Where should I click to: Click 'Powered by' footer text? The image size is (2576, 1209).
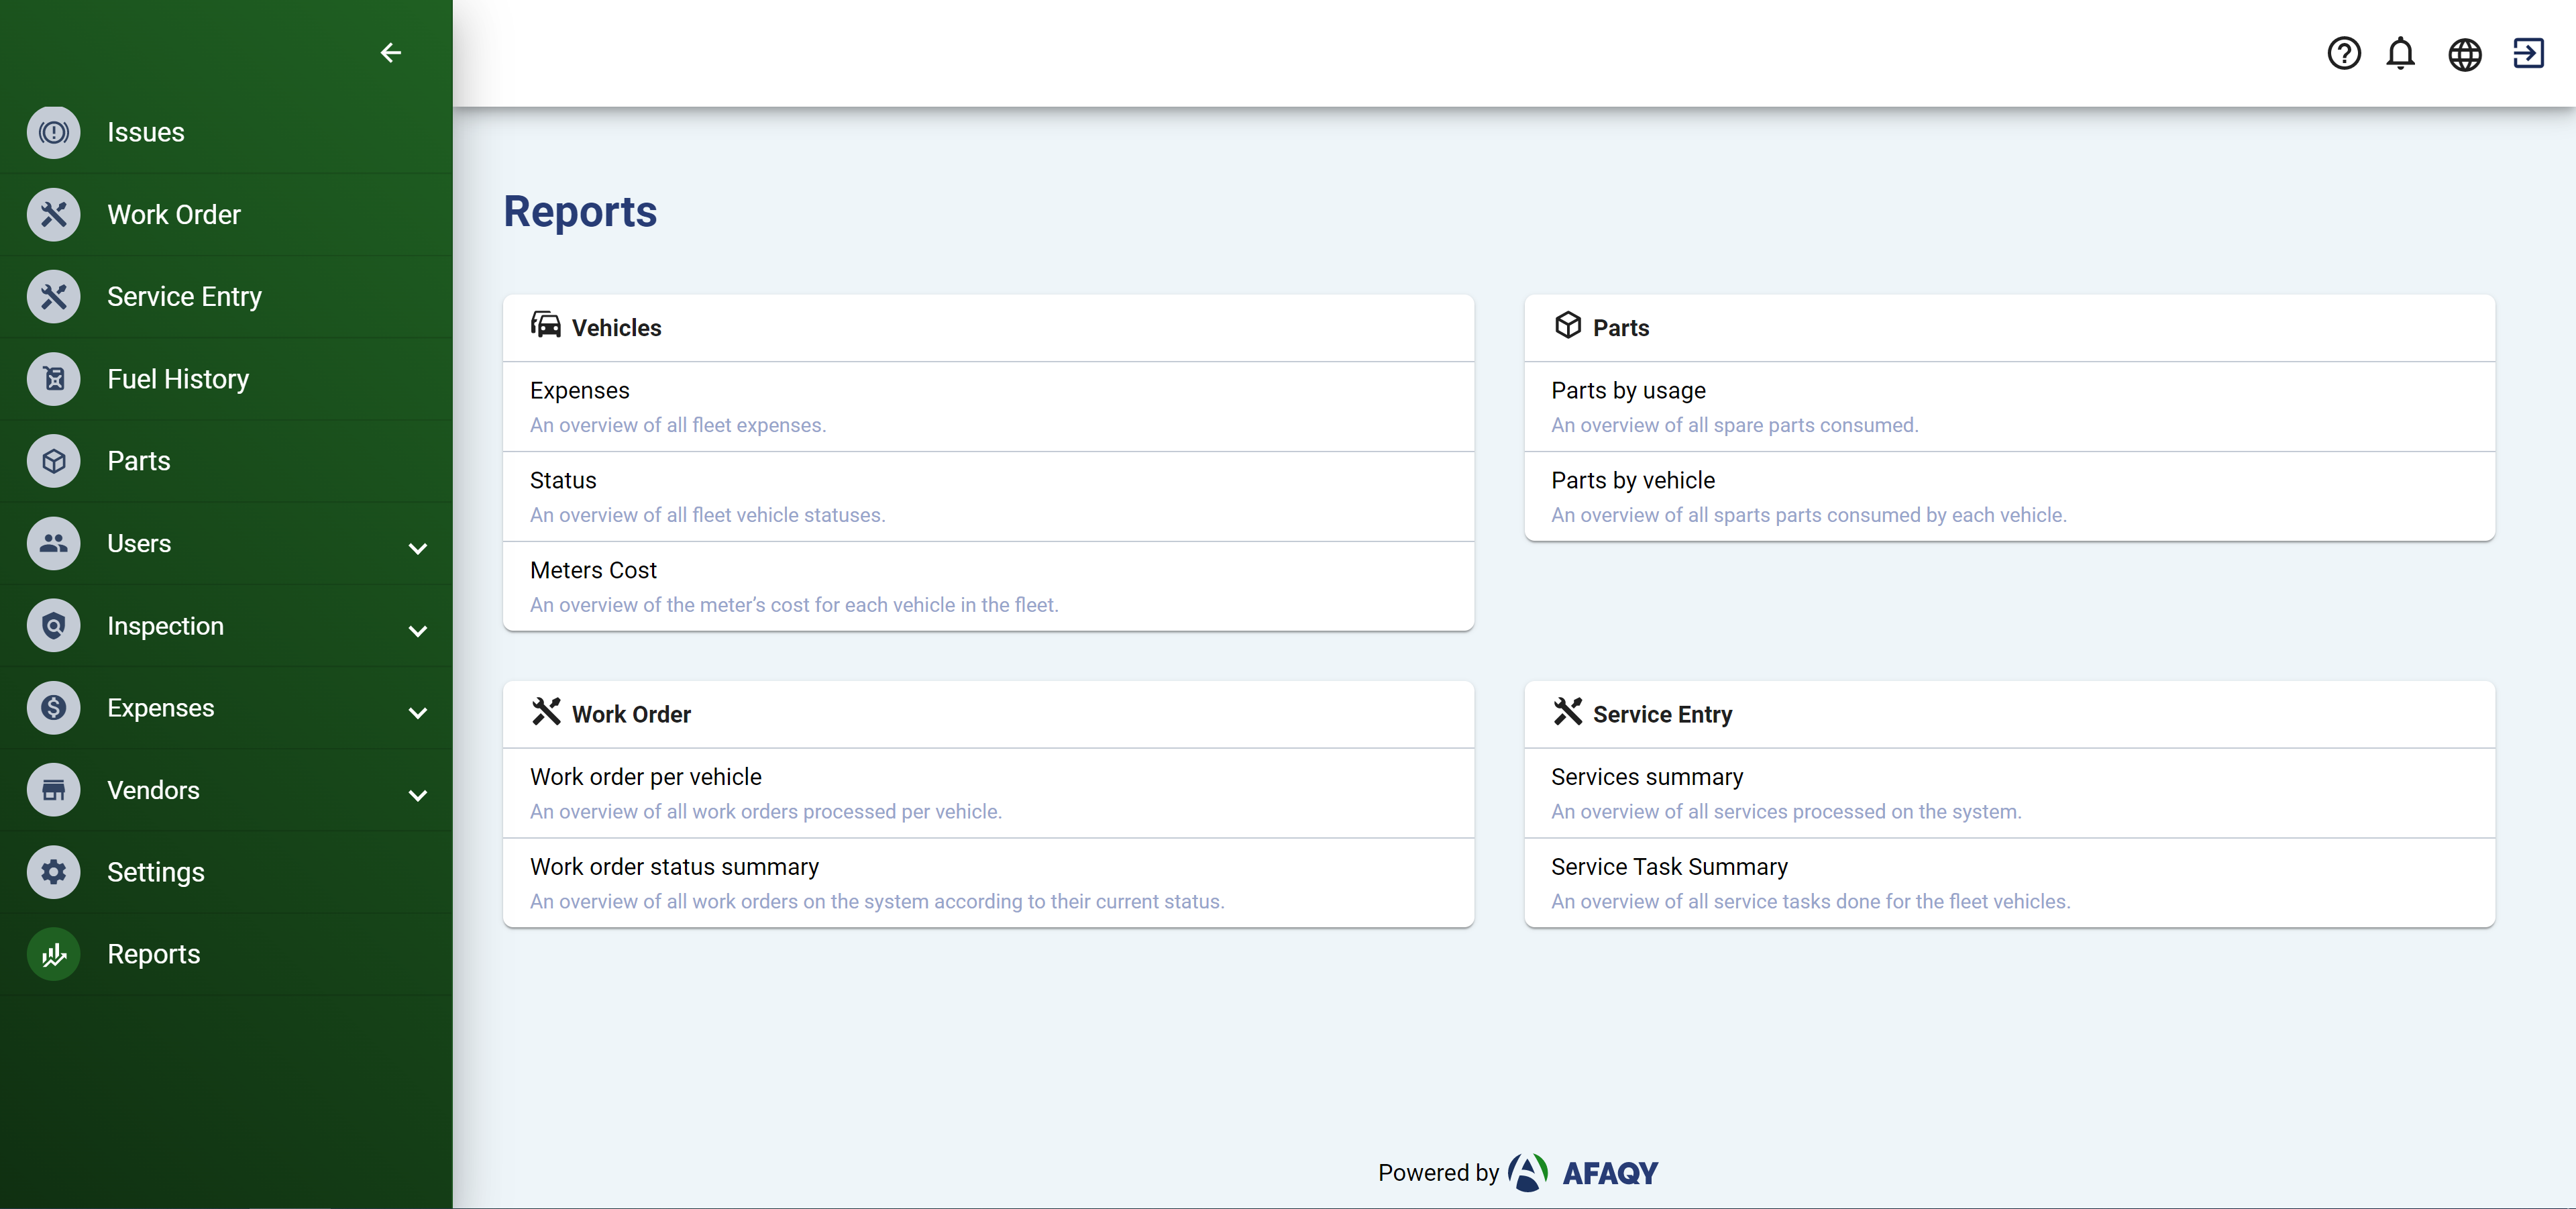[x=1438, y=1172]
